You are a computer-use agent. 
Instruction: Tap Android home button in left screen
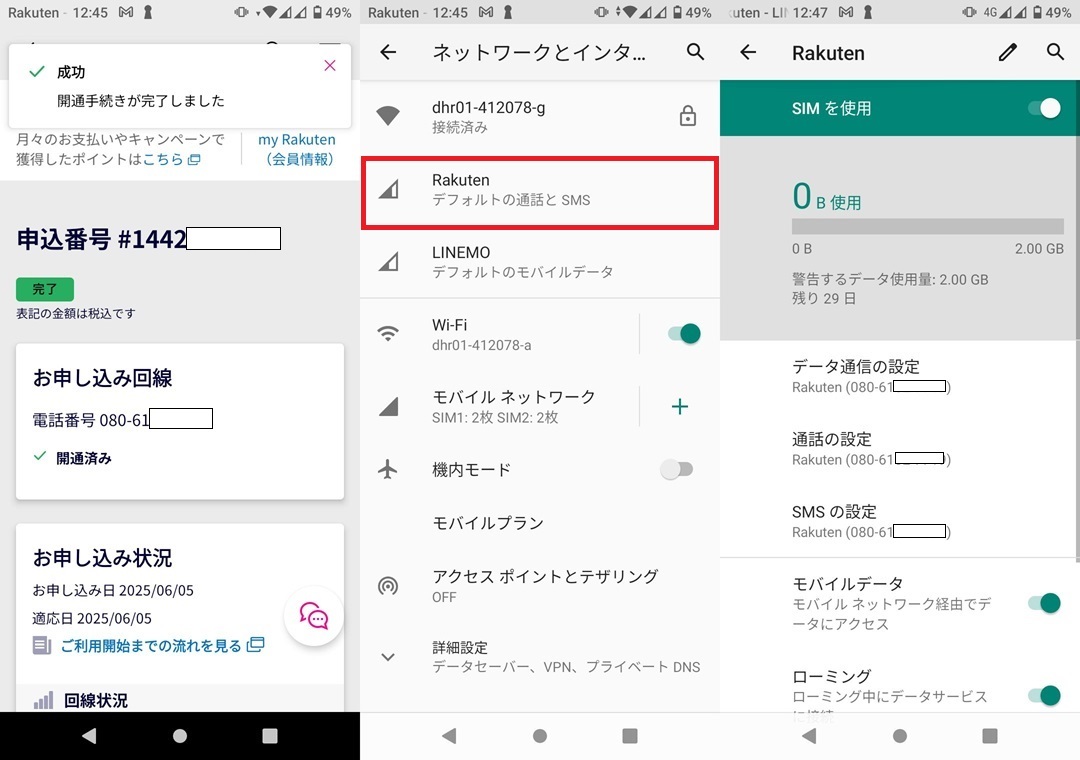point(180,736)
